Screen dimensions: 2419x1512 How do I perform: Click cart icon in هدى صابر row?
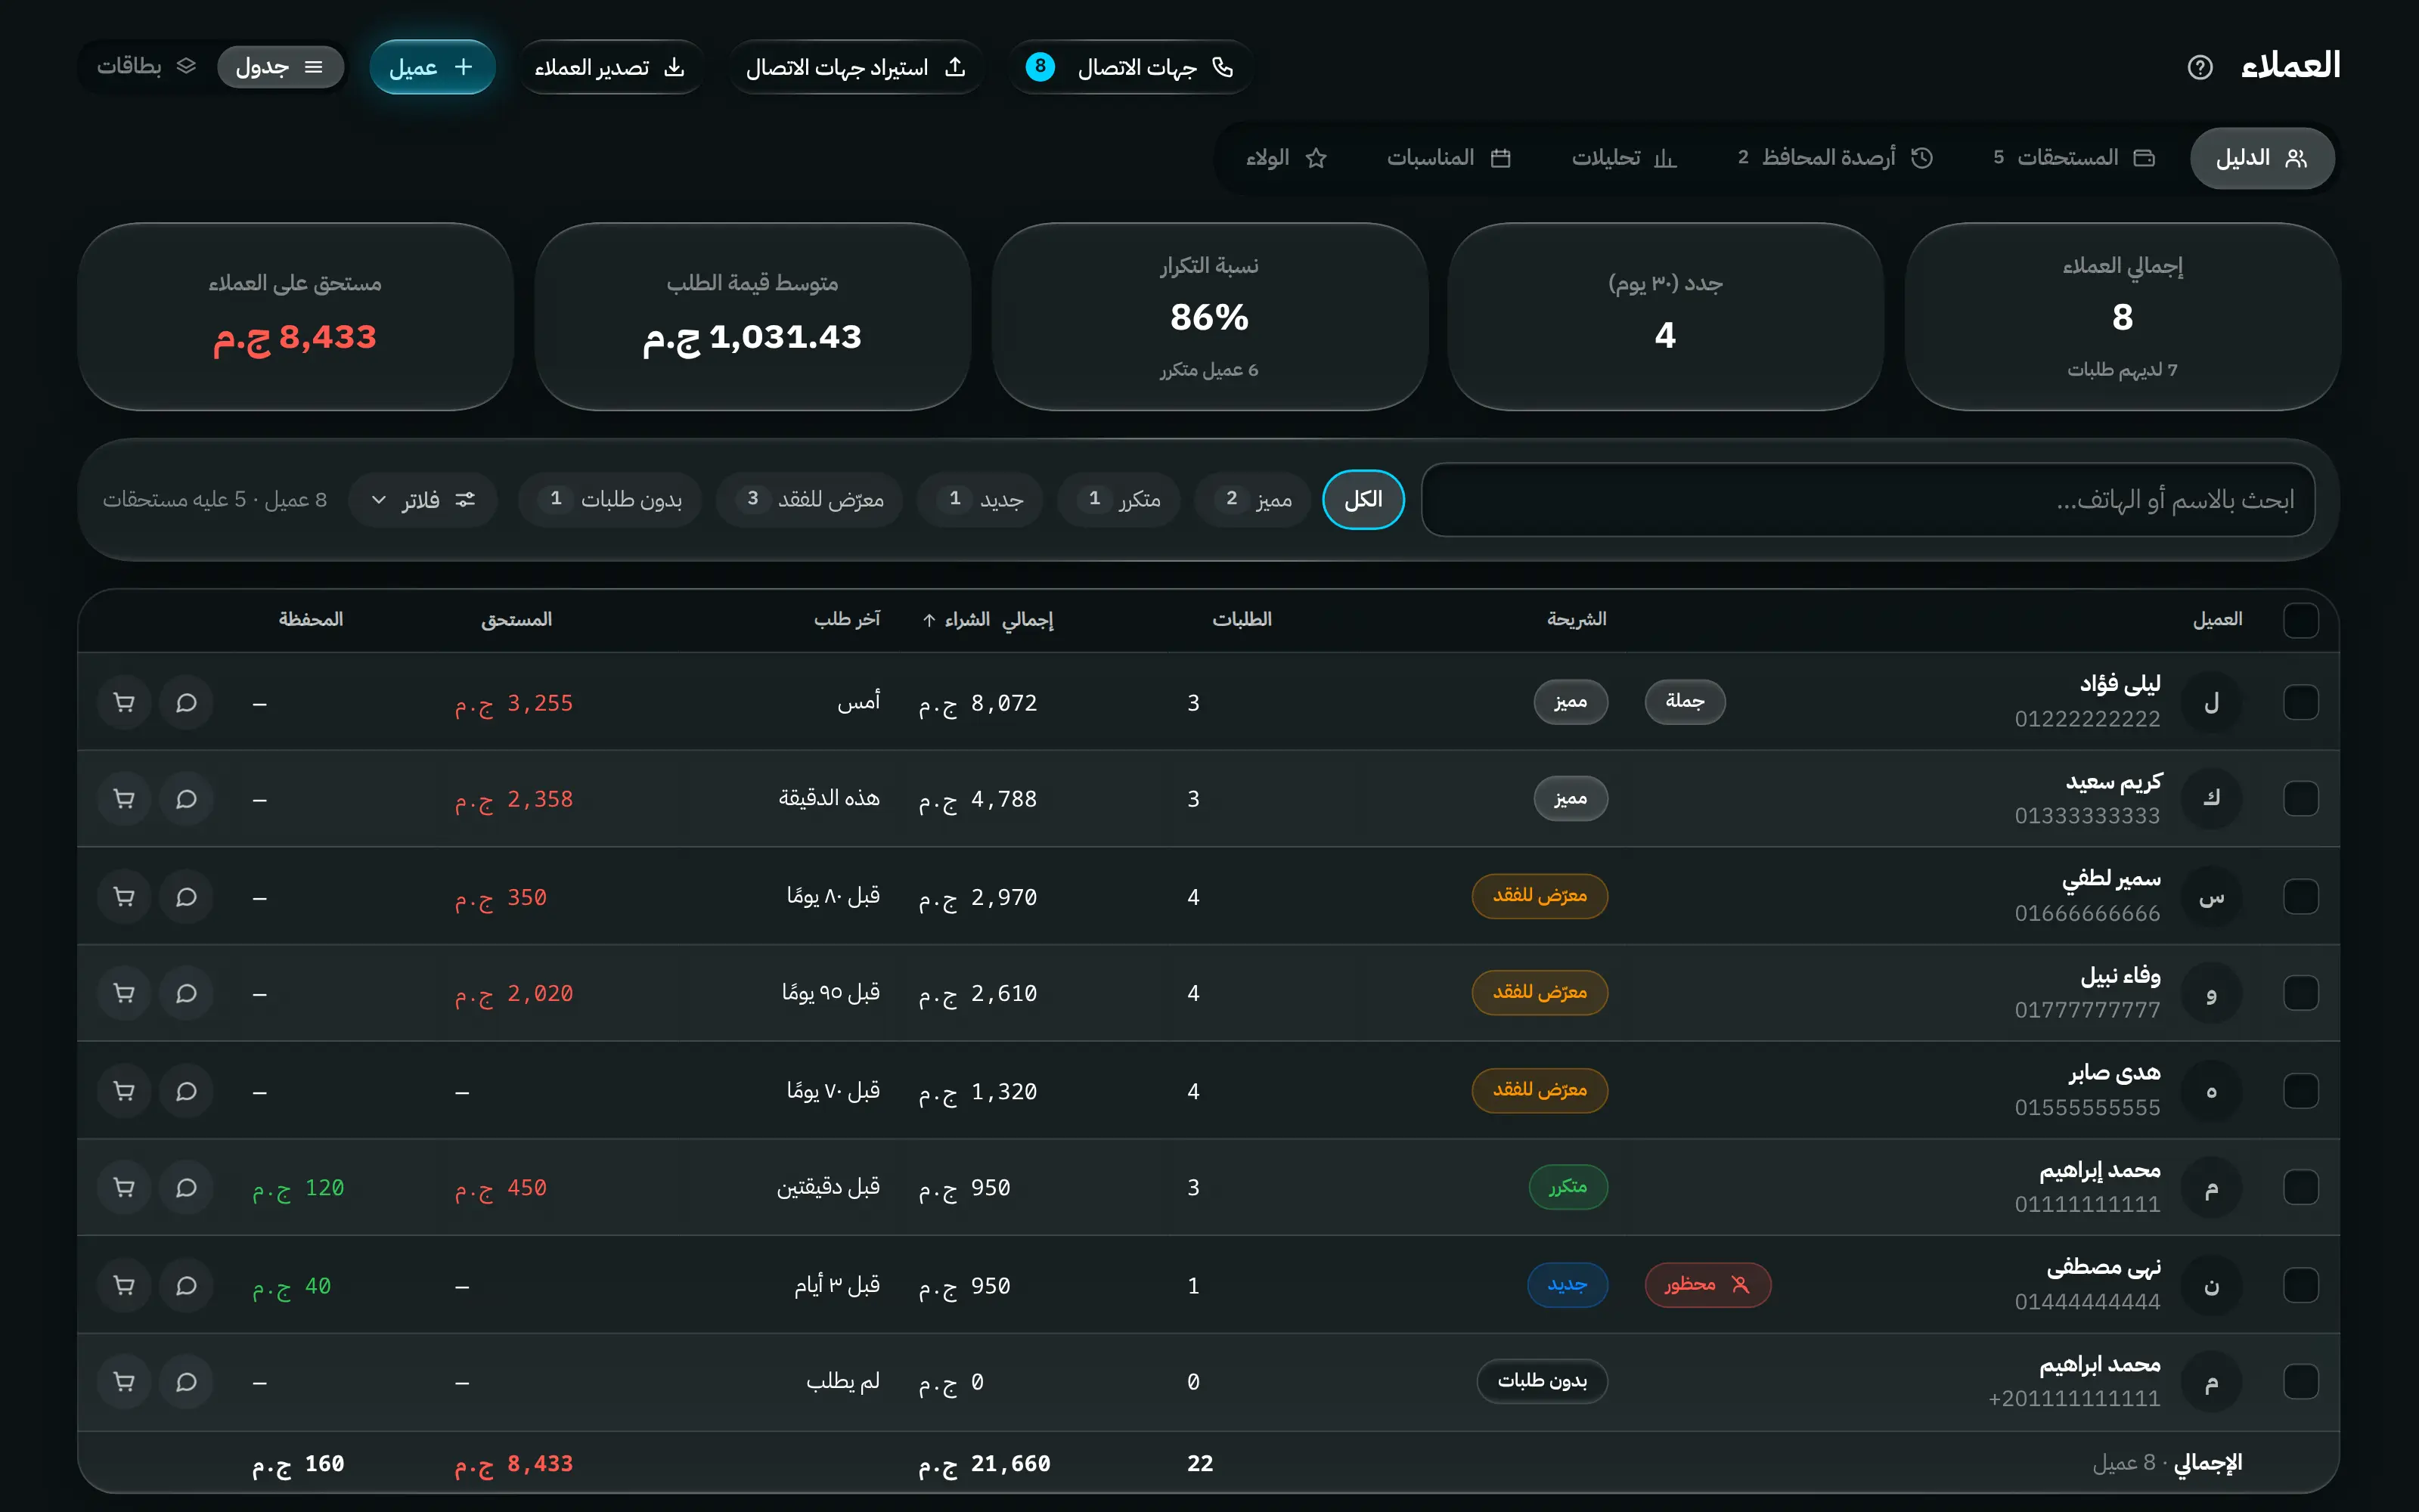coord(124,1091)
